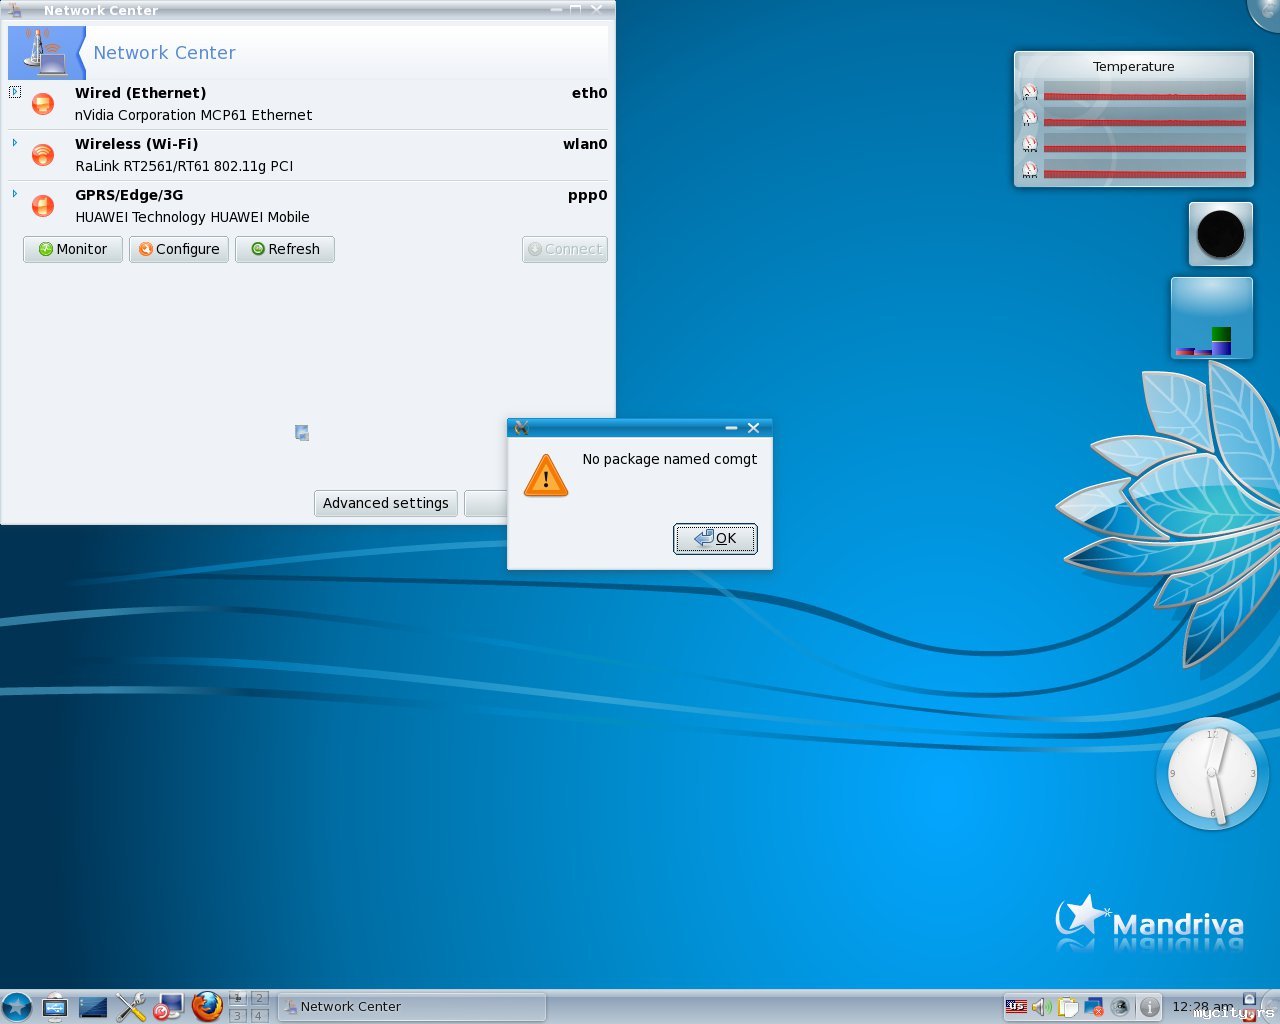
Task: Minimize the error dialog
Action: pyautogui.click(x=731, y=428)
